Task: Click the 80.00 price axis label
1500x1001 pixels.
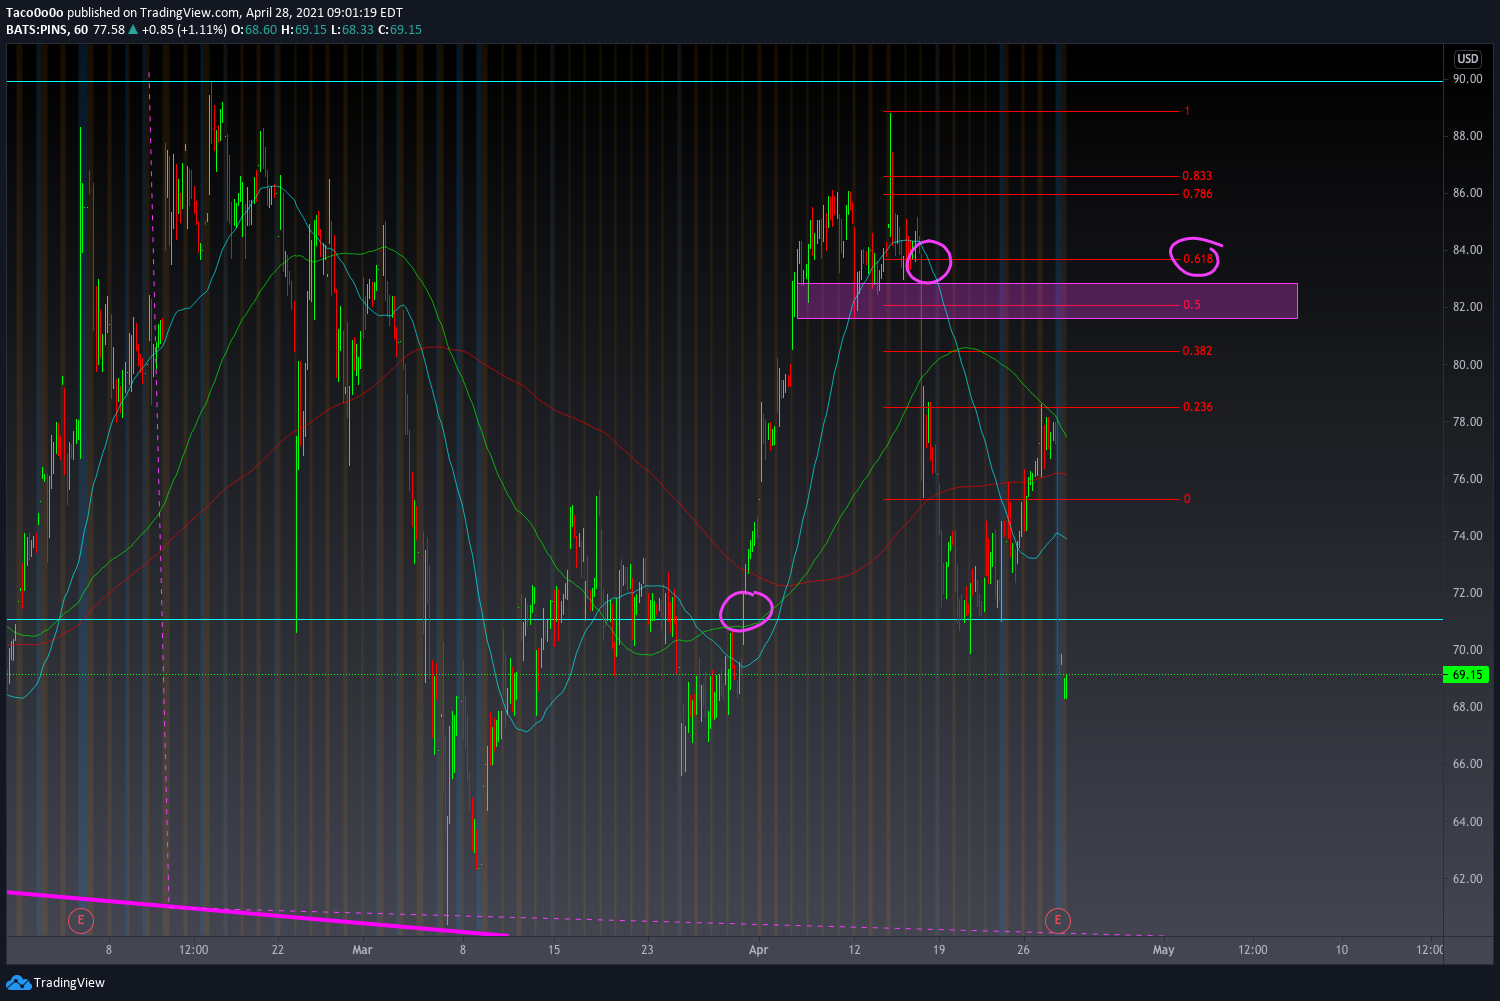Action: 1467,365
